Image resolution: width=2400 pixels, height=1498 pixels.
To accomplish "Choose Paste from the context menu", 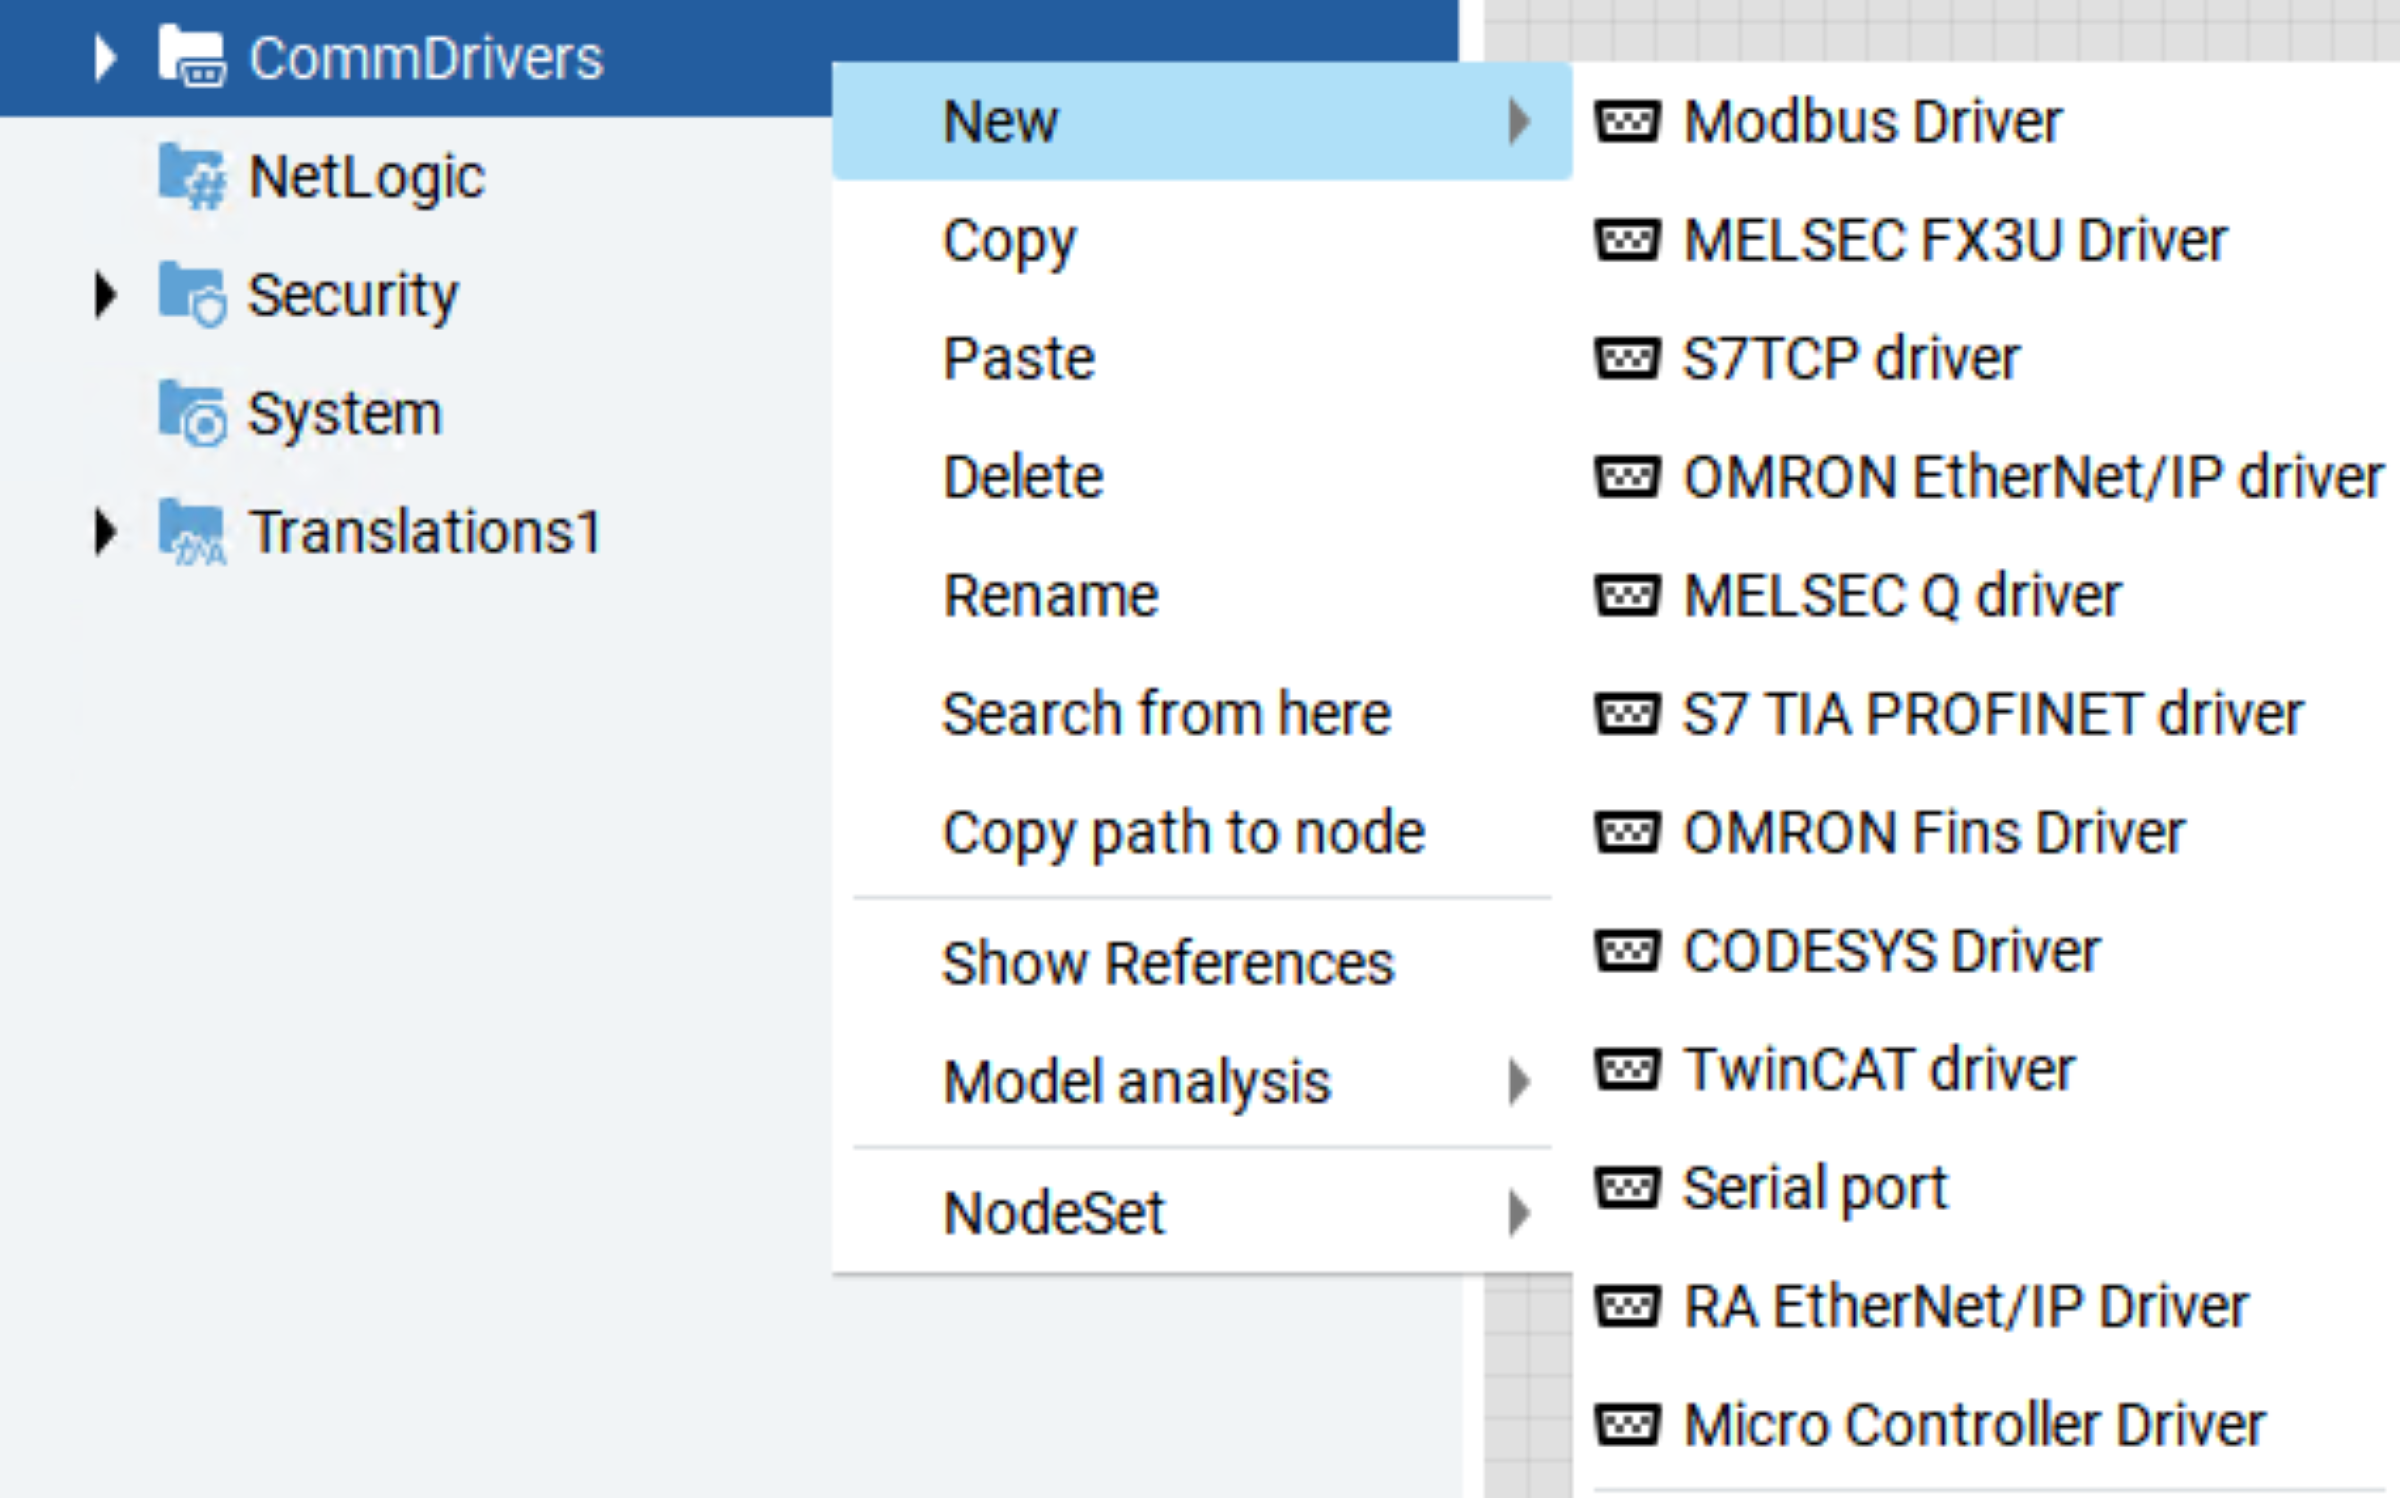I will click(1202, 359).
